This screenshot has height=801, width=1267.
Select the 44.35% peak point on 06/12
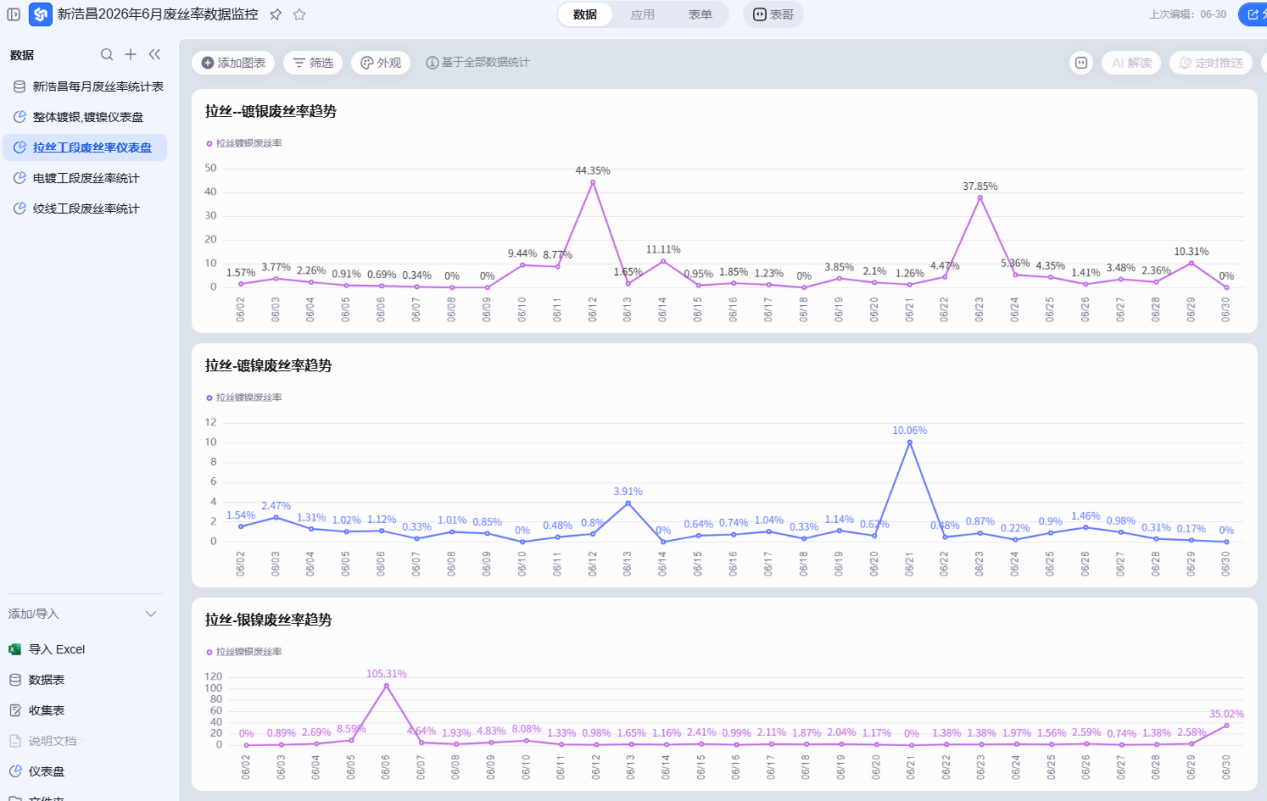coord(592,182)
